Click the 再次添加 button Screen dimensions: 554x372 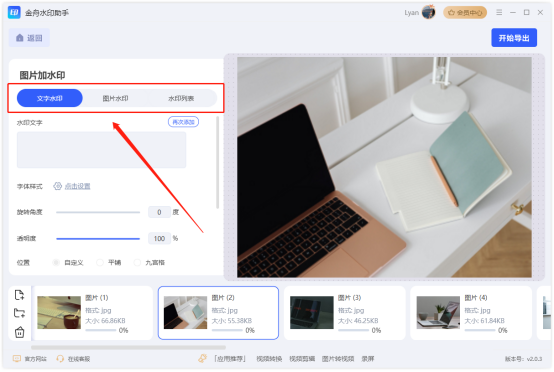click(183, 122)
